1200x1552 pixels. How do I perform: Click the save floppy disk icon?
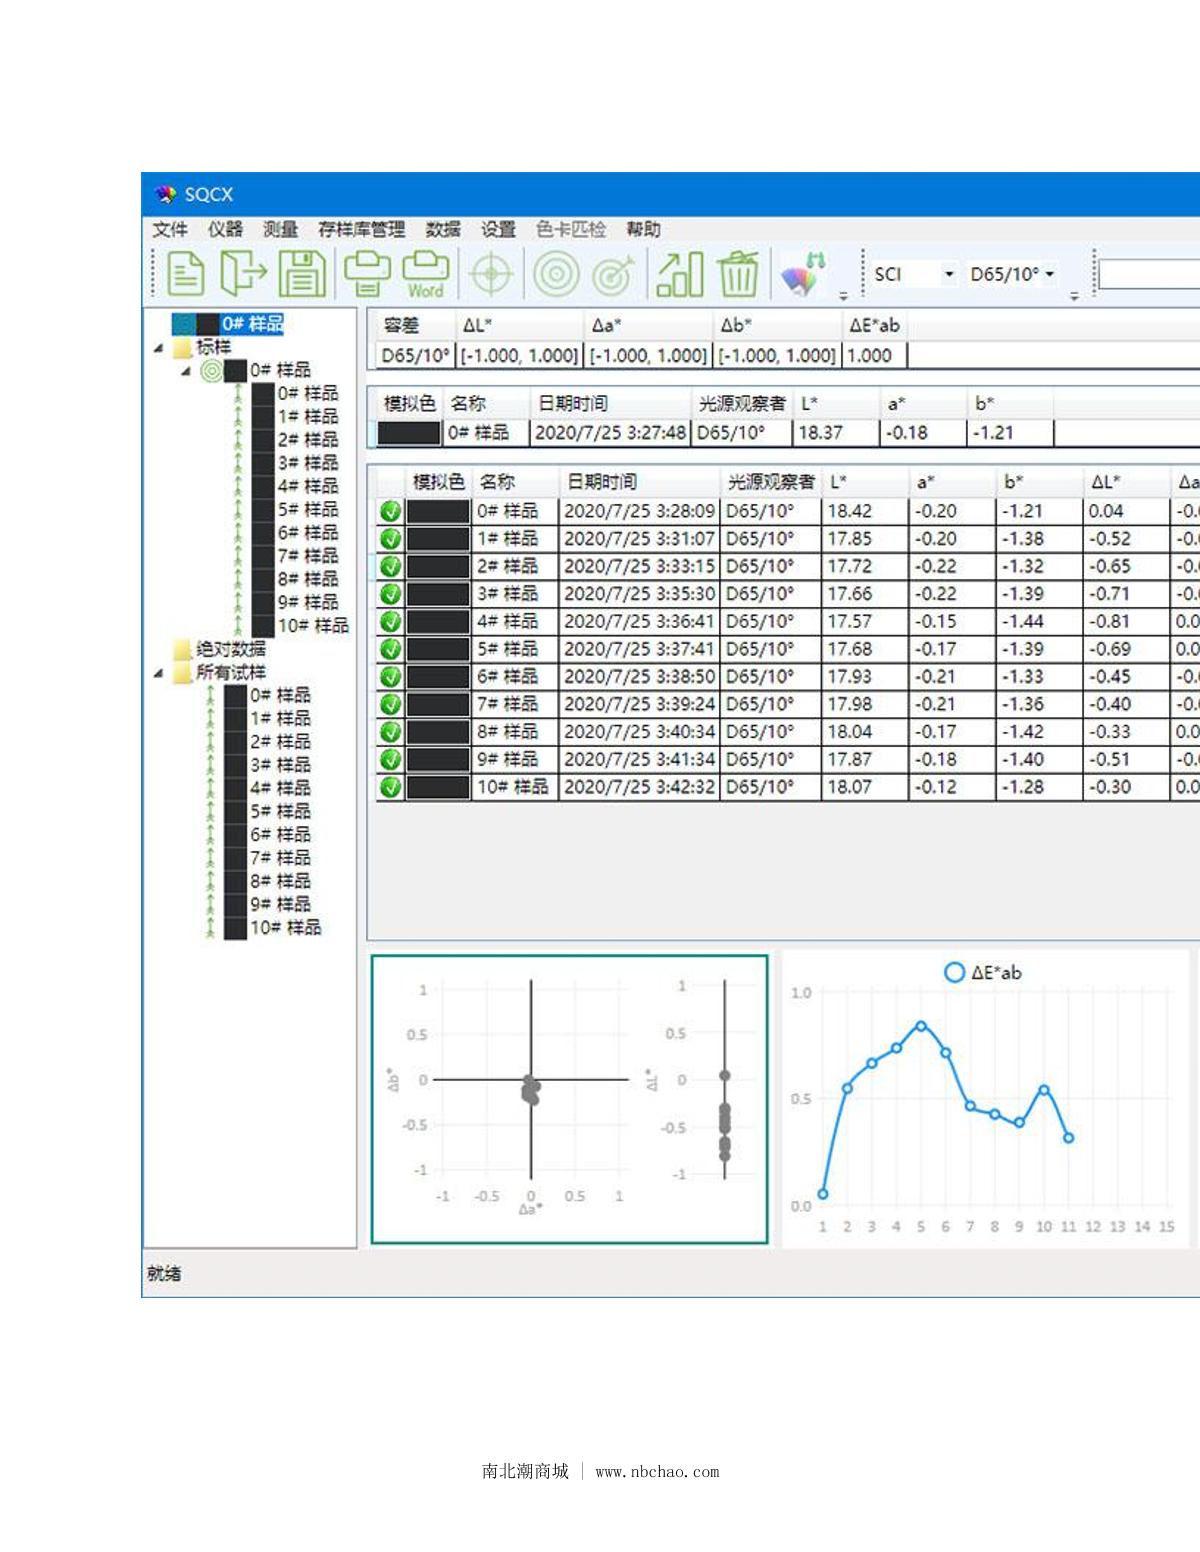click(301, 274)
